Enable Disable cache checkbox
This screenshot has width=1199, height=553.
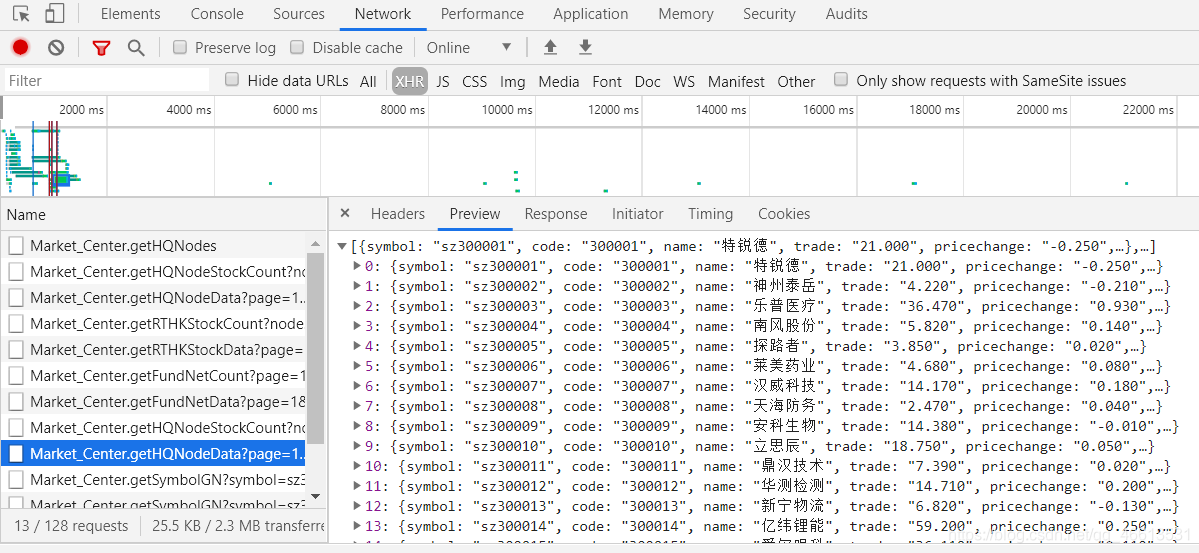click(297, 47)
